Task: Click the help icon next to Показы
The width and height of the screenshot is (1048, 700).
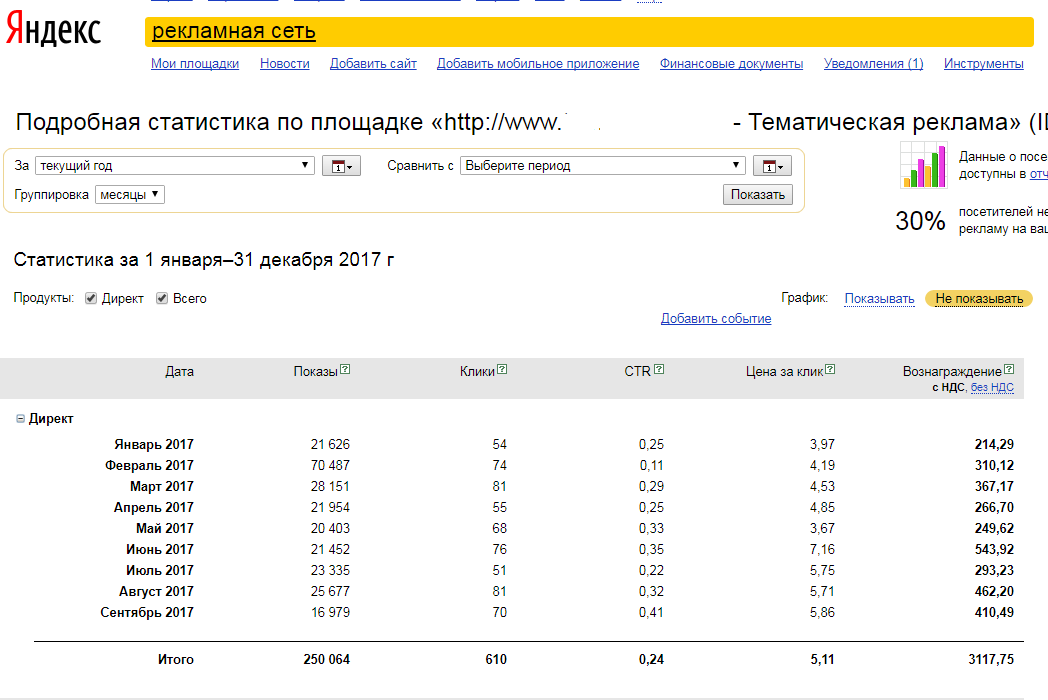Action: (345, 369)
